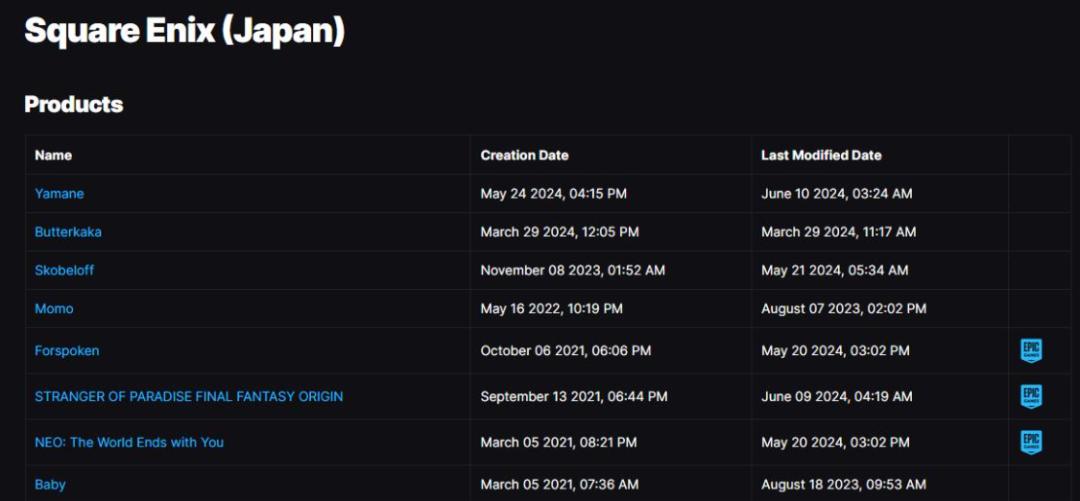Image resolution: width=1080 pixels, height=501 pixels.
Task: Click Yamane's May 24 2024 creation date
Action: [x=553, y=194]
